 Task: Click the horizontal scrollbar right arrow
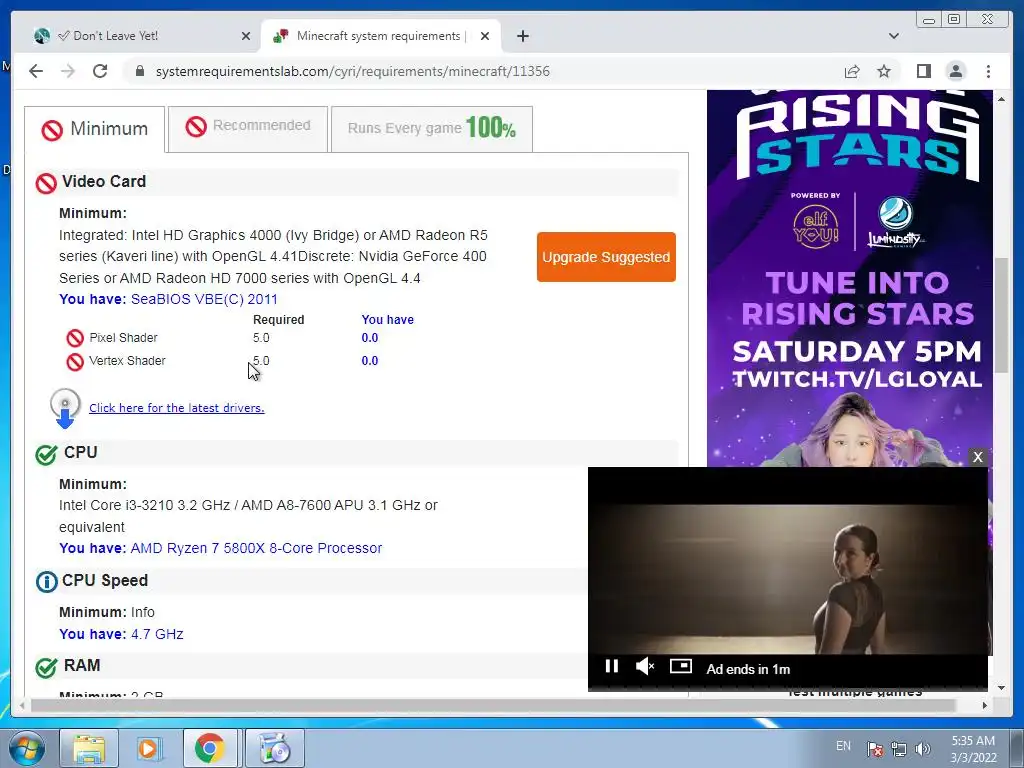click(x=985, y=705)
